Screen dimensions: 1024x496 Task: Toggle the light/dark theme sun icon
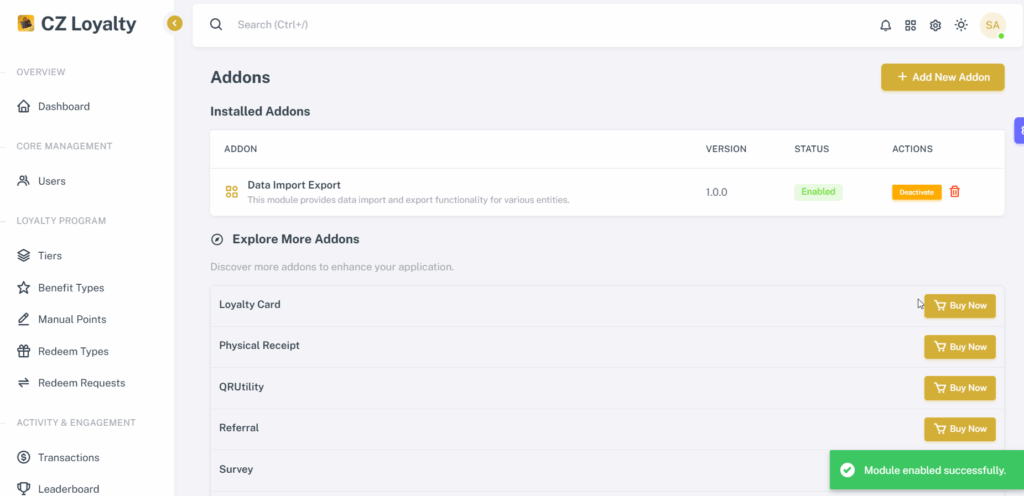(x=961, y=25)
